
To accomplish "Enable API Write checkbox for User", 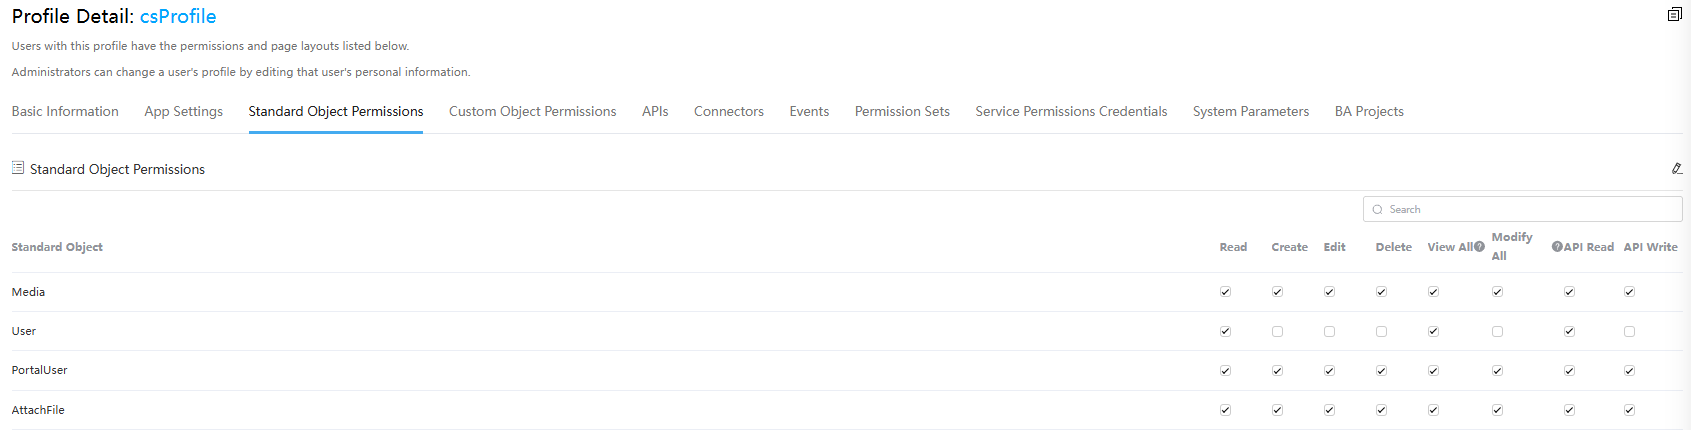I will coord(1629,331).
